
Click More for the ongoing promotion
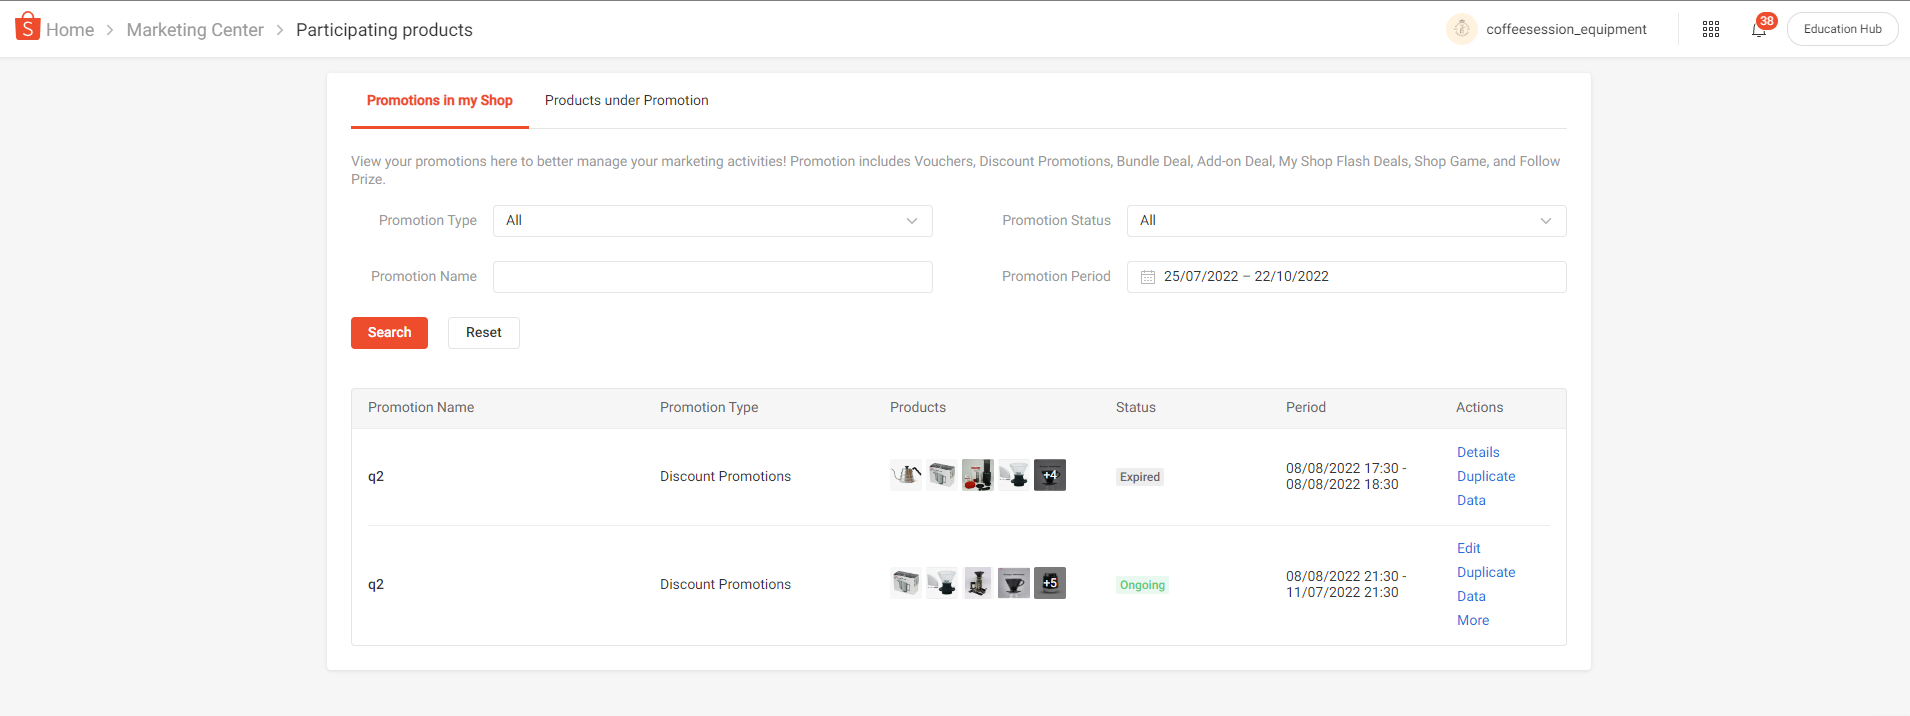pos(1472,620)
